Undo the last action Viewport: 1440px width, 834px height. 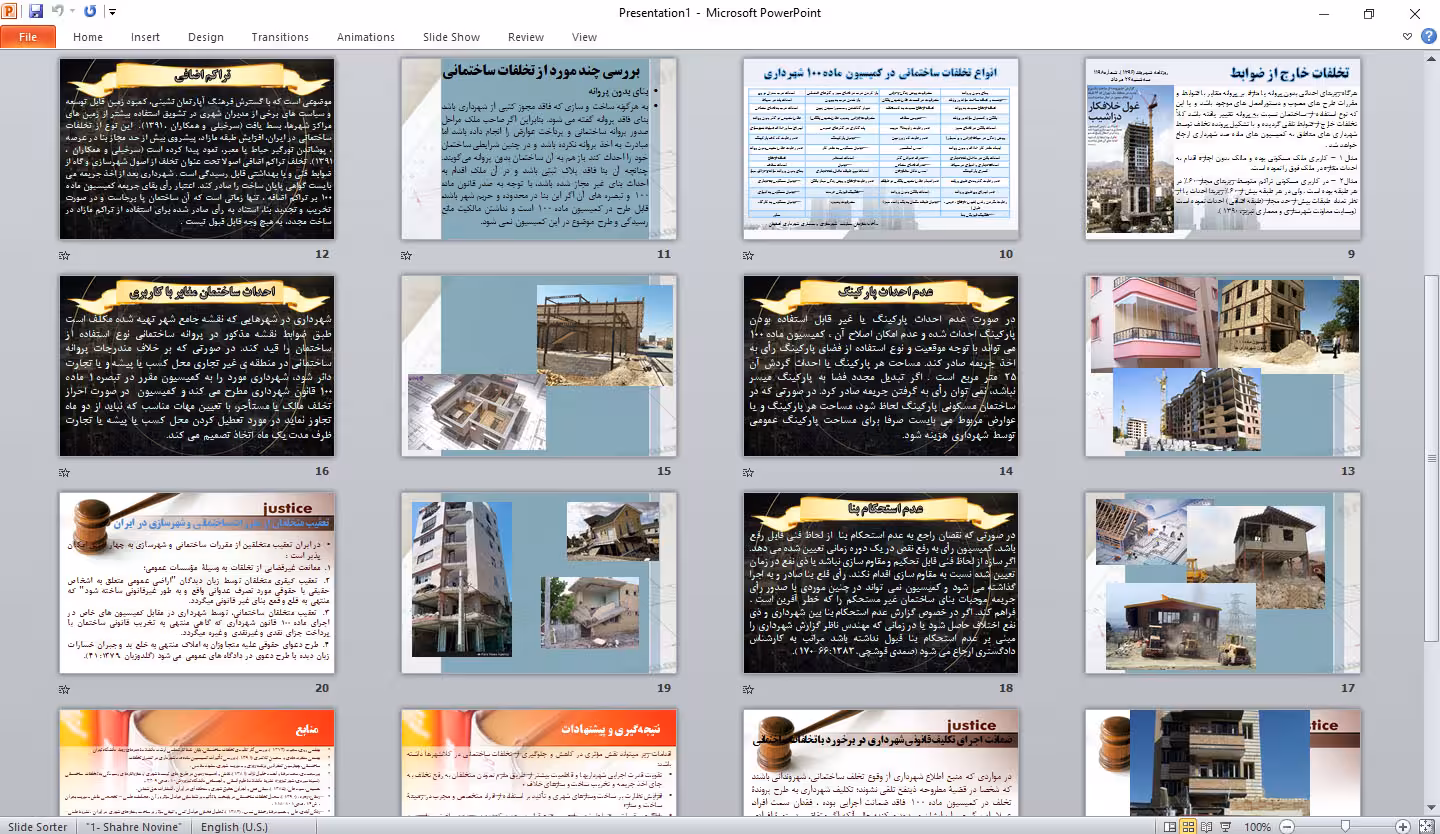click(57, 12)
